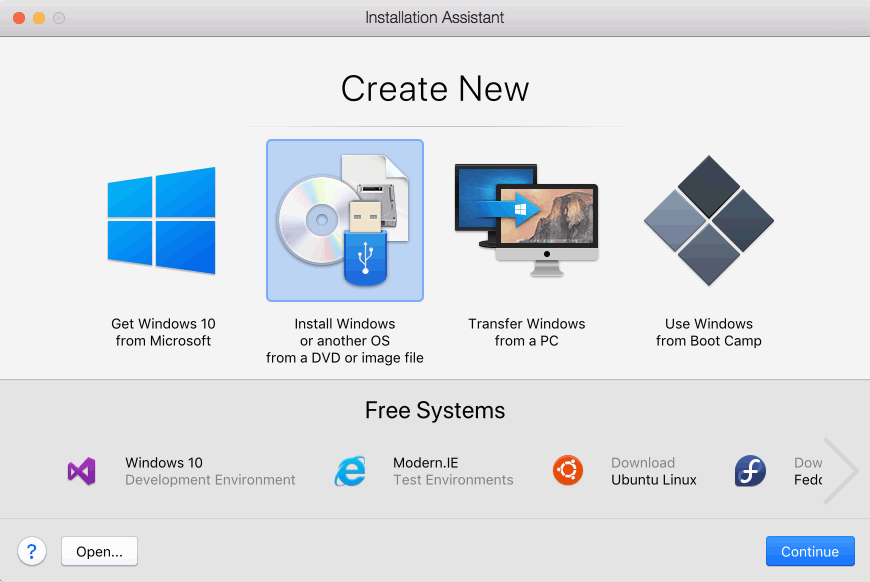Click the Visual Studio icon
This screenshot has height=582, width=870.
coord(82,472)
